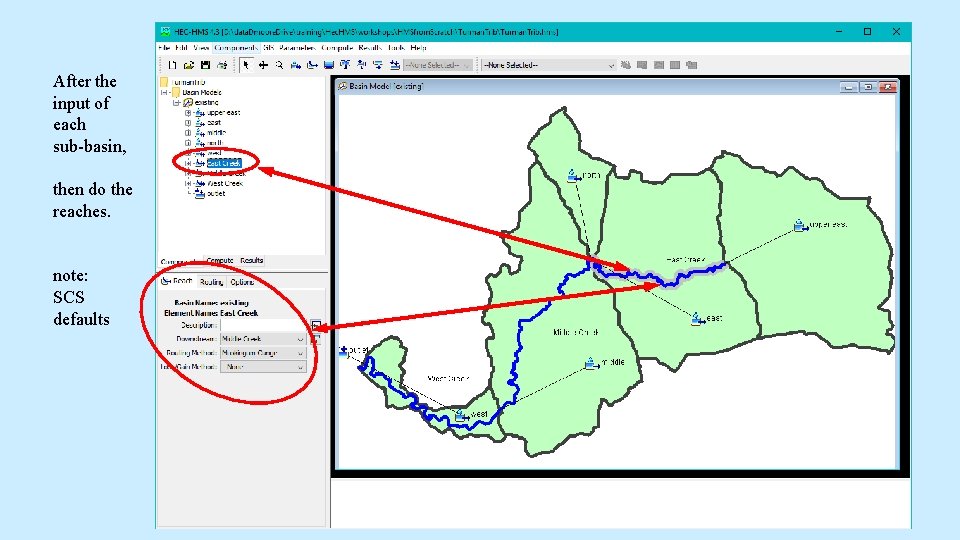Select the Arrow pointer tool
960x540 pixels.
point(246,65)
